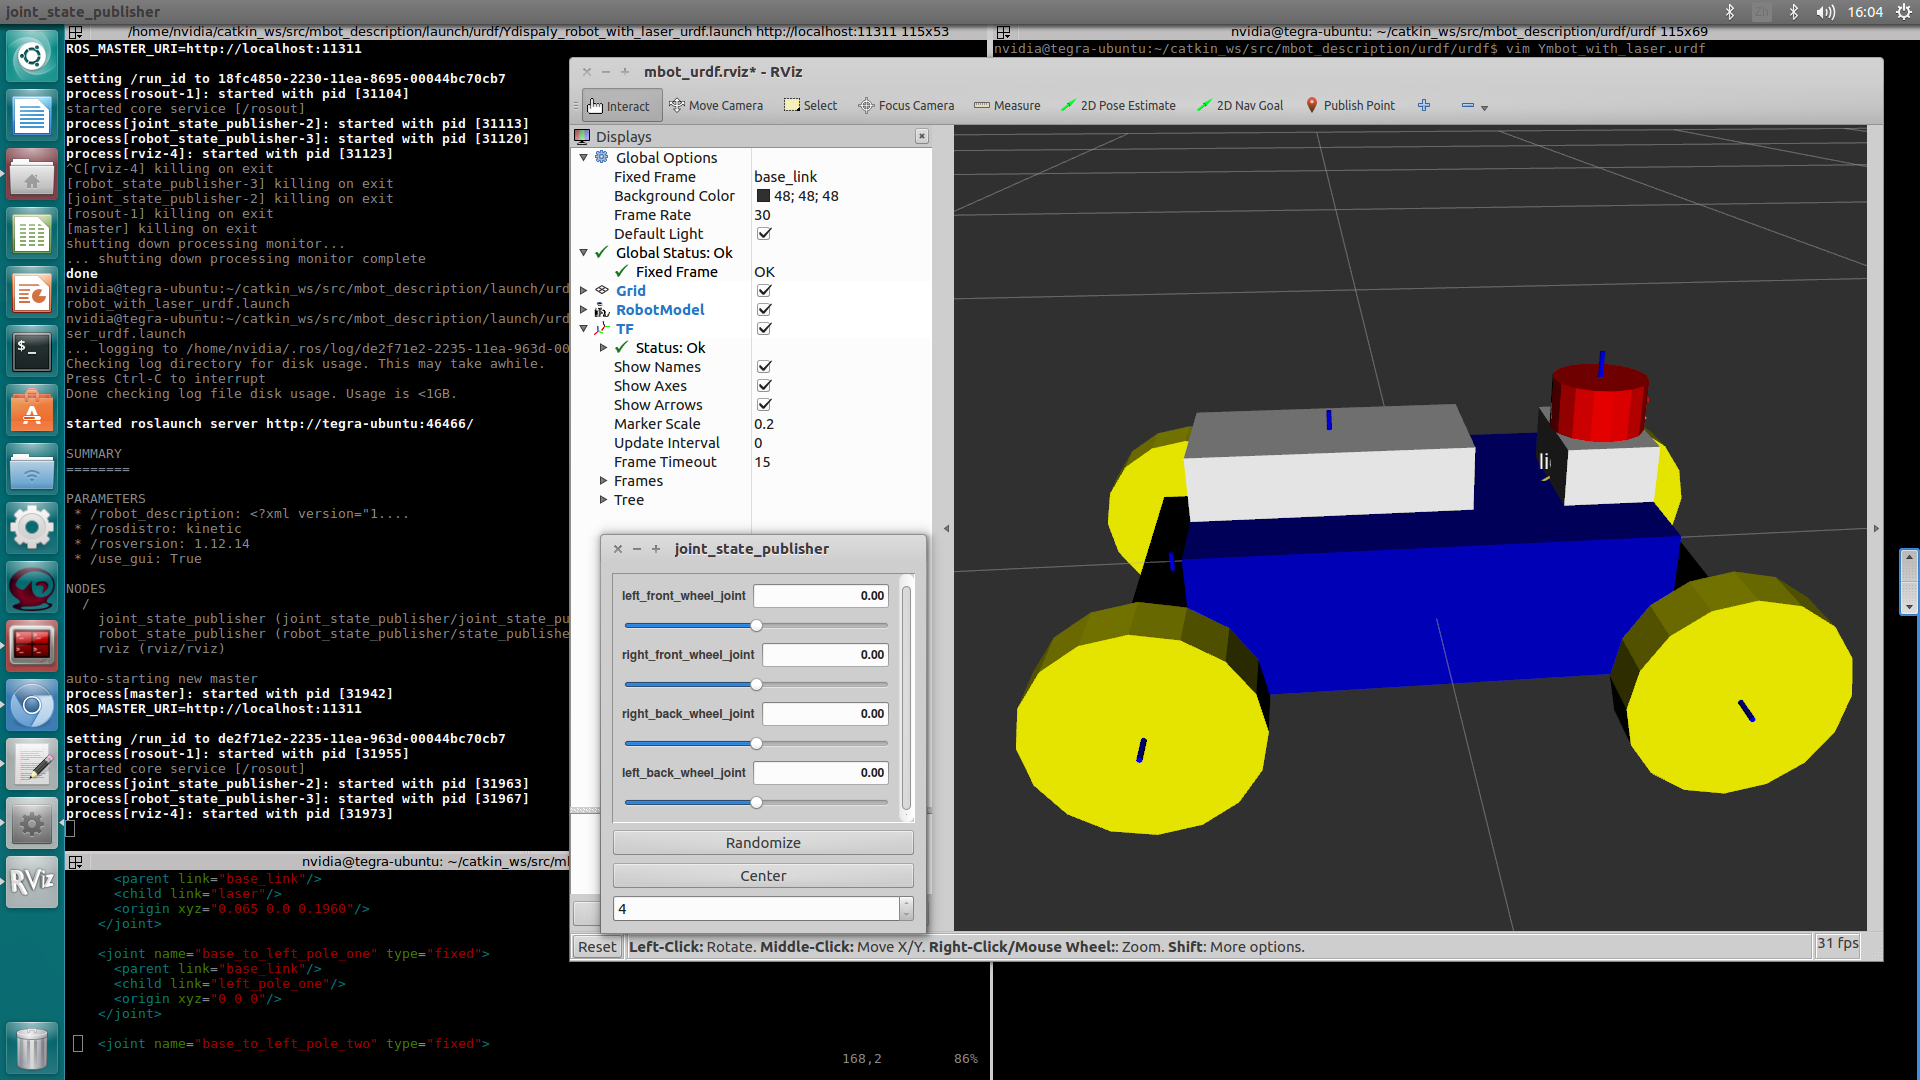The height and width of the screenshot is (1080, 1920).
Task: Collapse the Global Options section
Action: pos(584,158)
